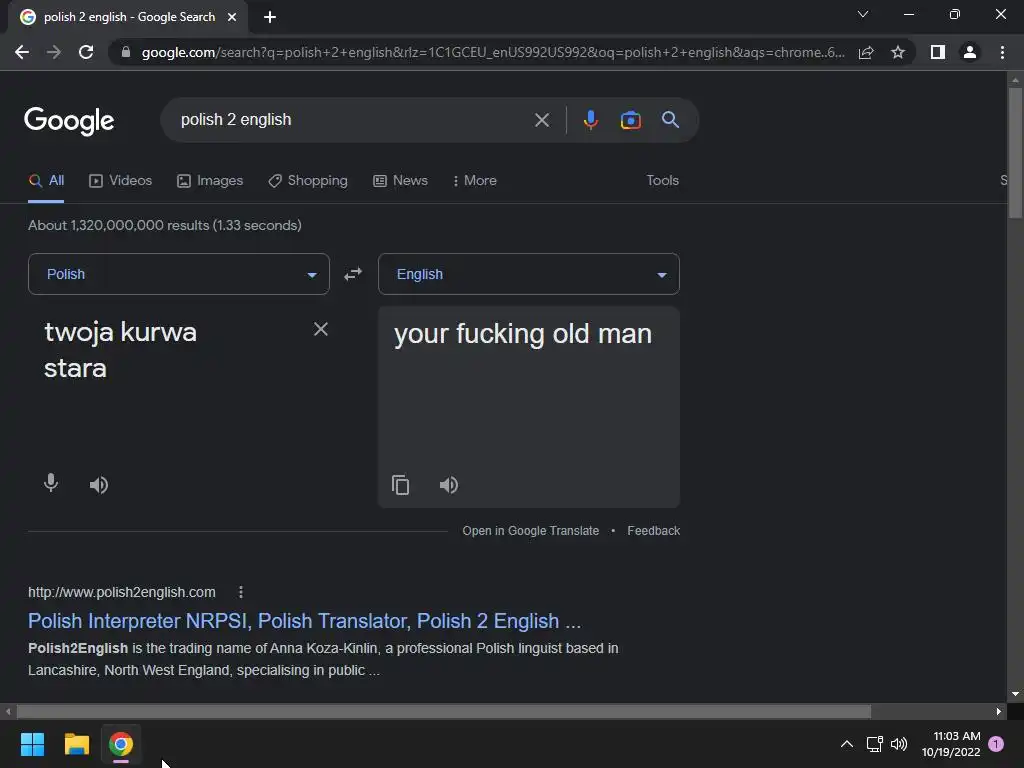The width and height of the screenshot is (1024, 768).
Task: Listen to the Polish source text
Action: tap(99, 485)
